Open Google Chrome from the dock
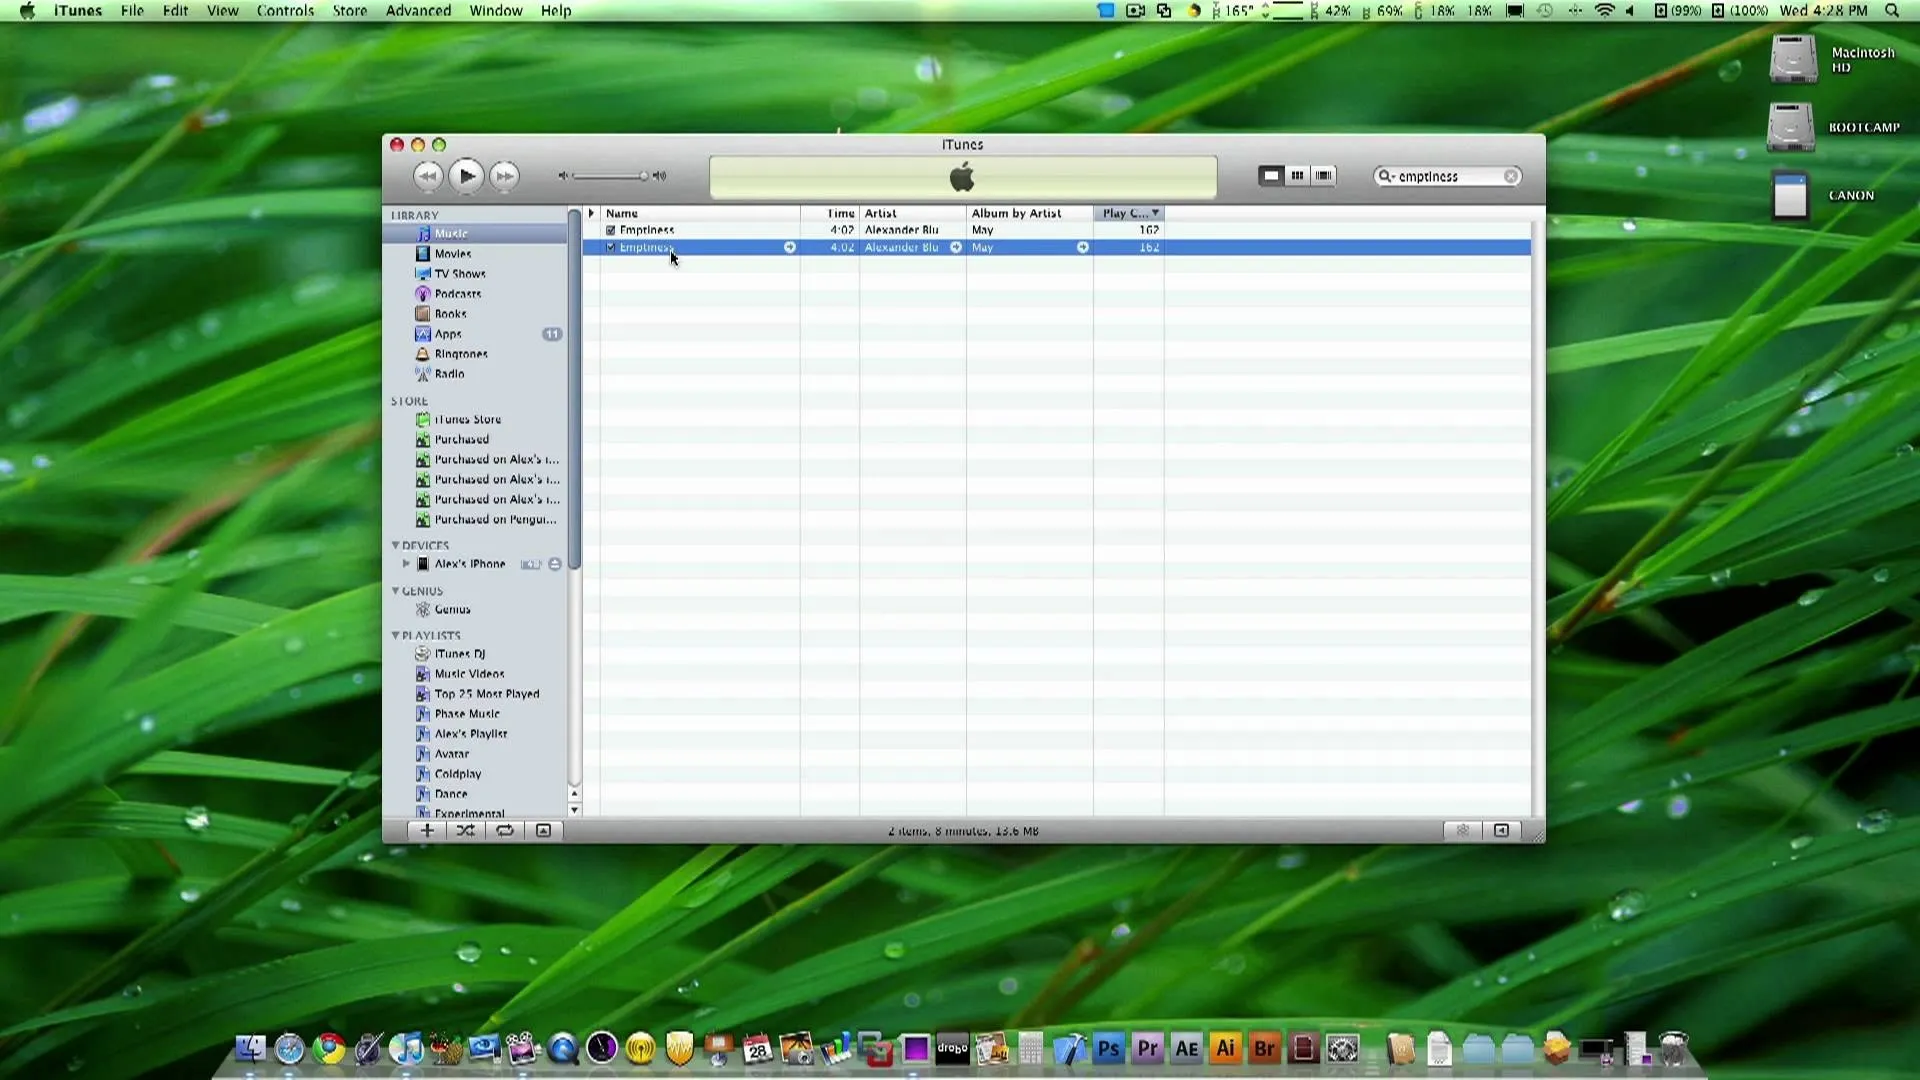 coord(328,1048)
